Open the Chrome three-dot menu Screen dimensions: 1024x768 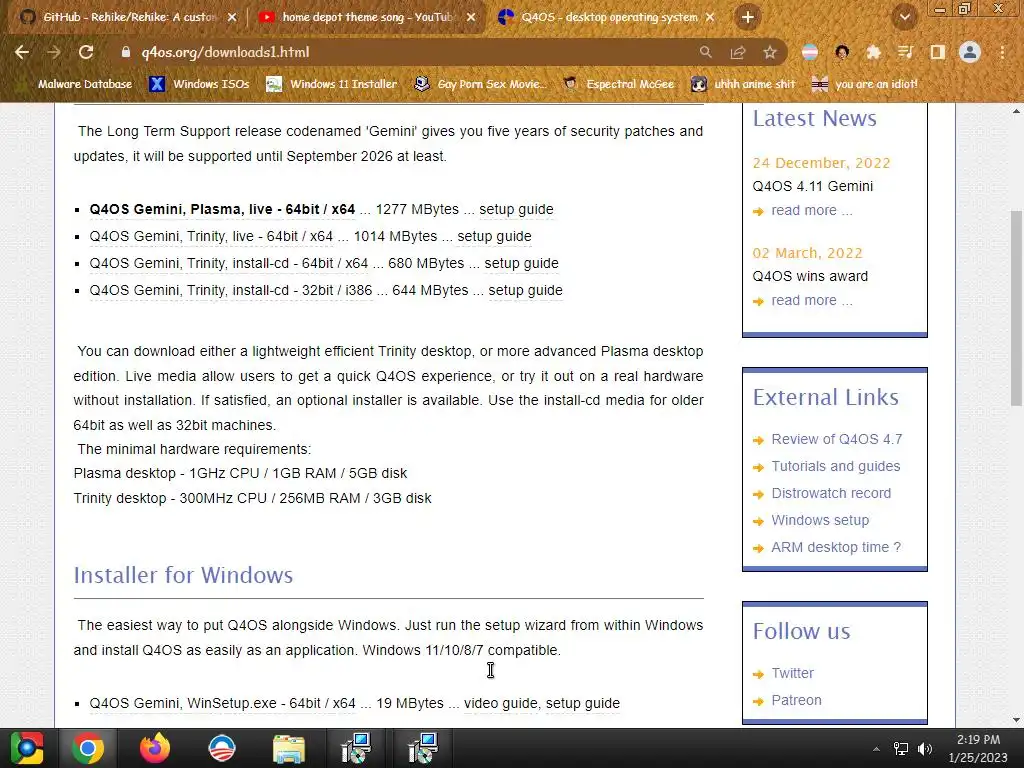[1002, 52]
